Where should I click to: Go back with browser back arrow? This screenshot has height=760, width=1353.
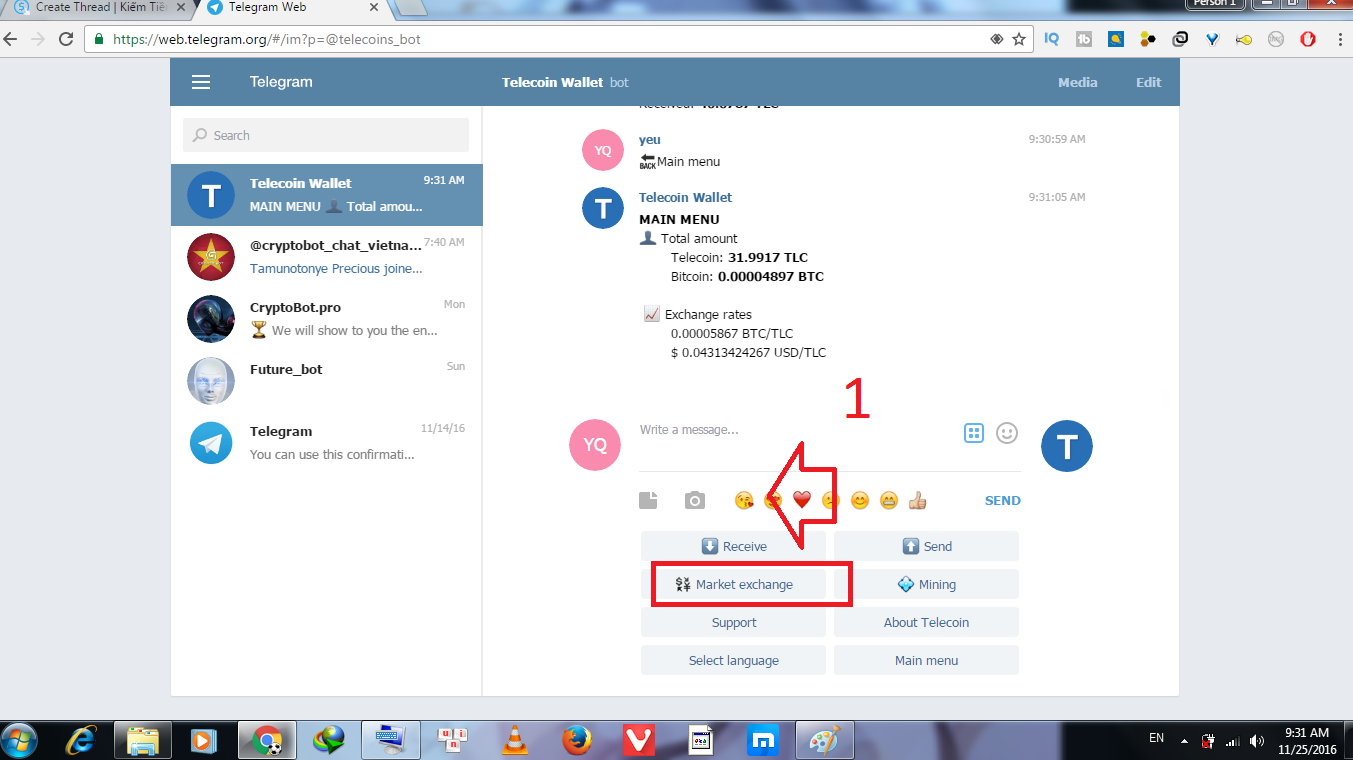(11, 40)
